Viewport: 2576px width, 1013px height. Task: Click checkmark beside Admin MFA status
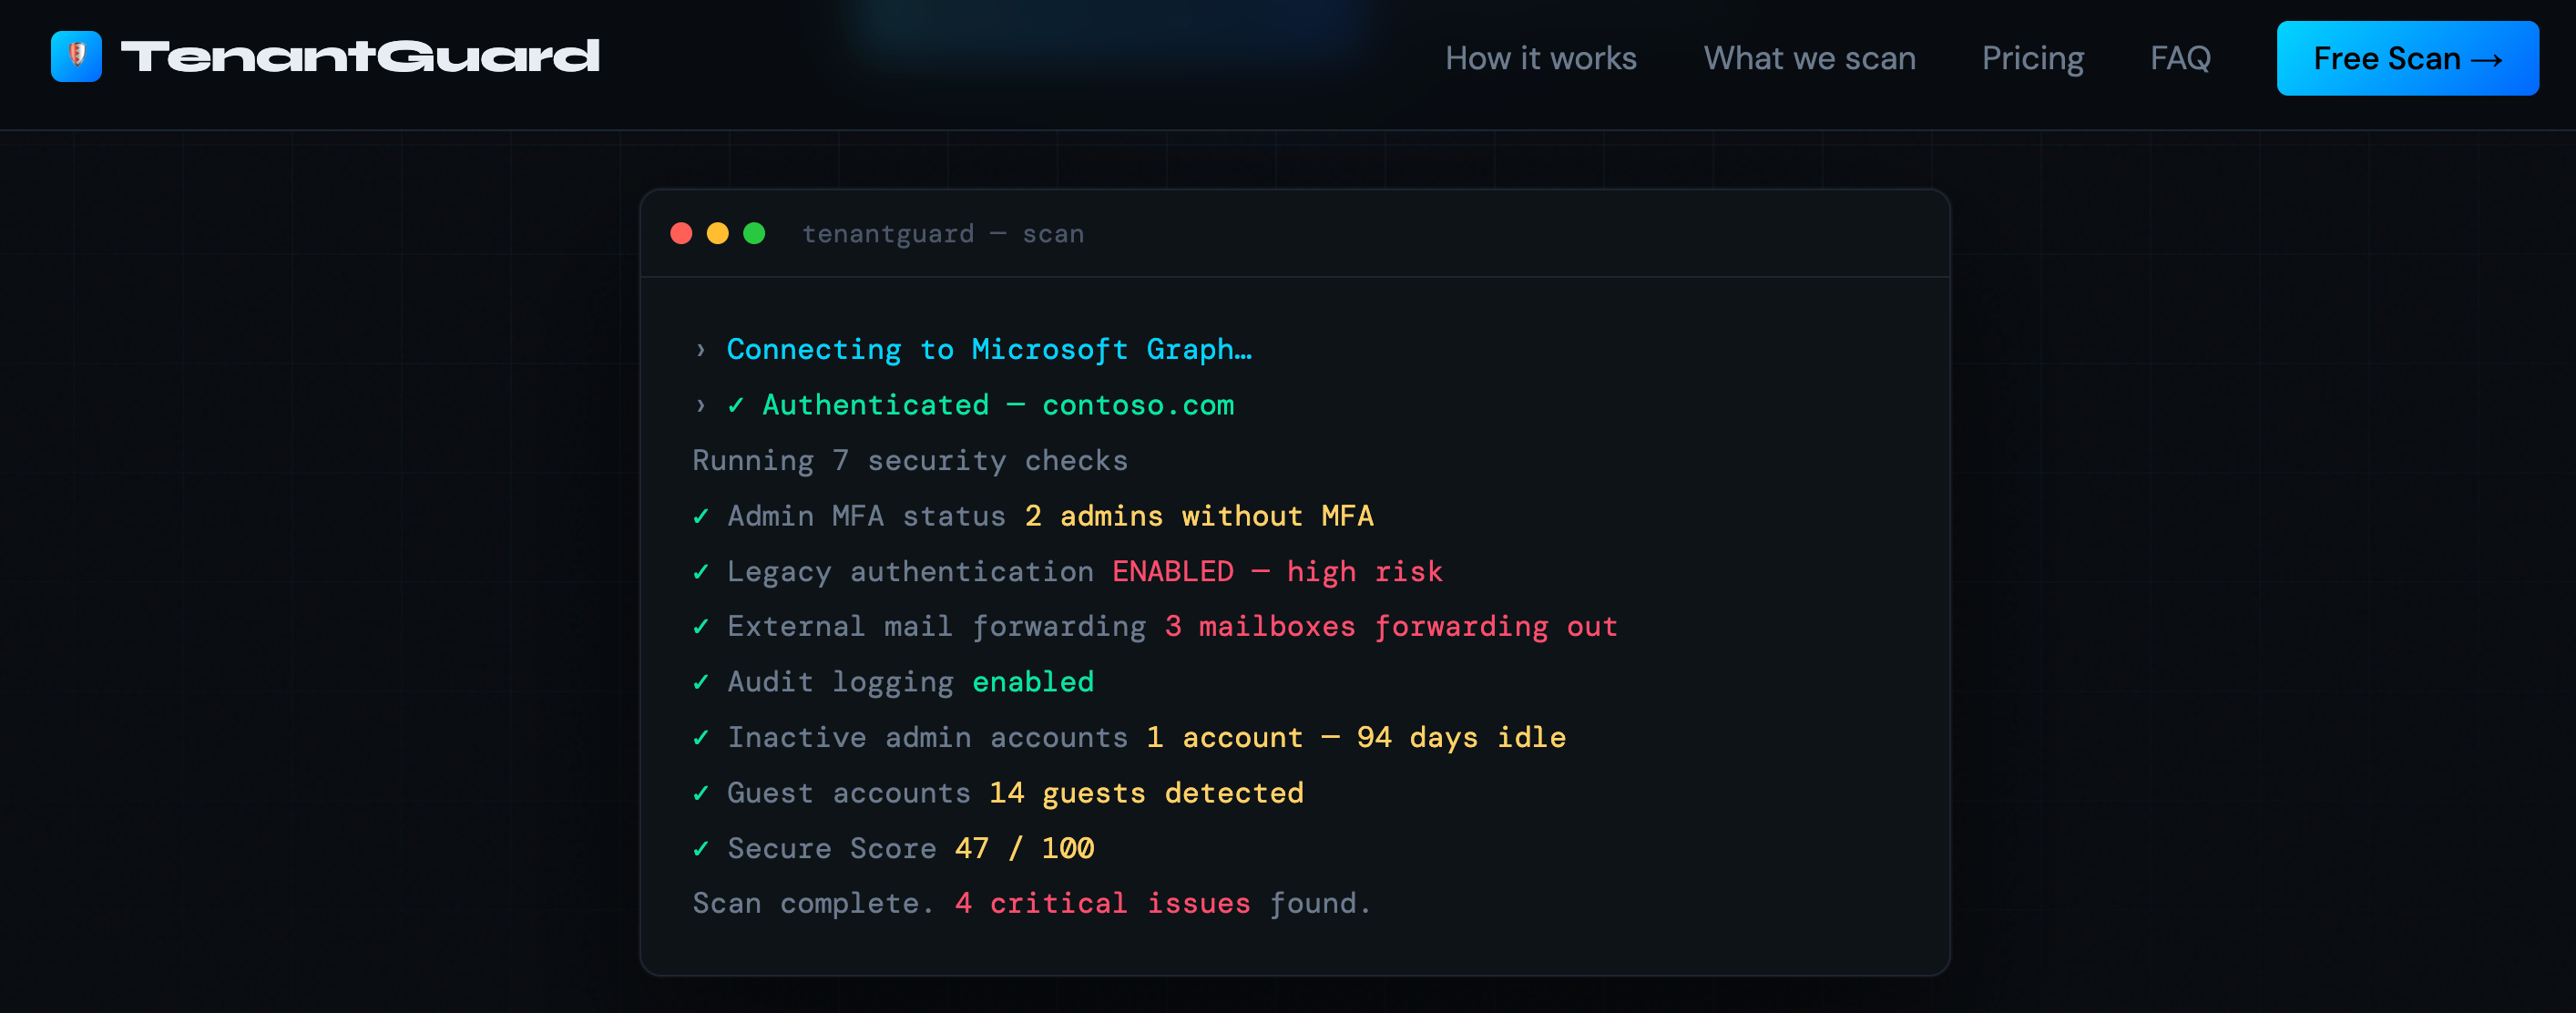(700, 516)
